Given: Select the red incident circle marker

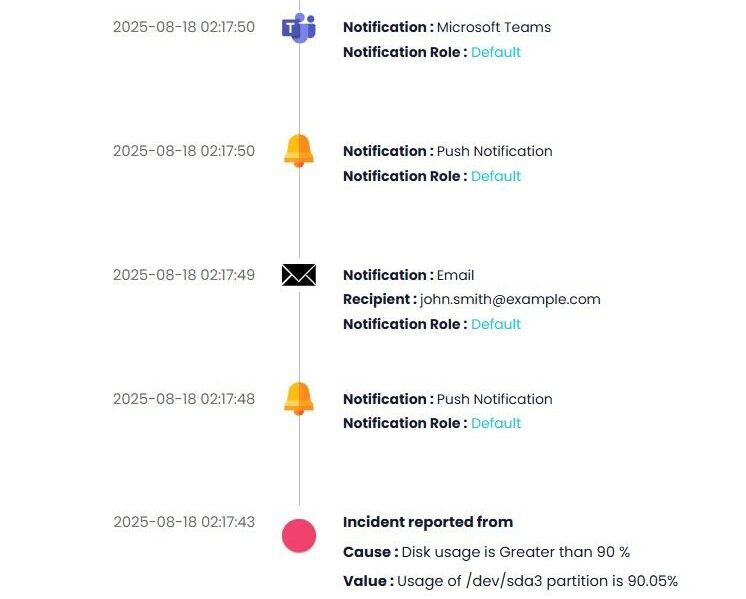Looking at the screenshot, I should click(298, 535).
